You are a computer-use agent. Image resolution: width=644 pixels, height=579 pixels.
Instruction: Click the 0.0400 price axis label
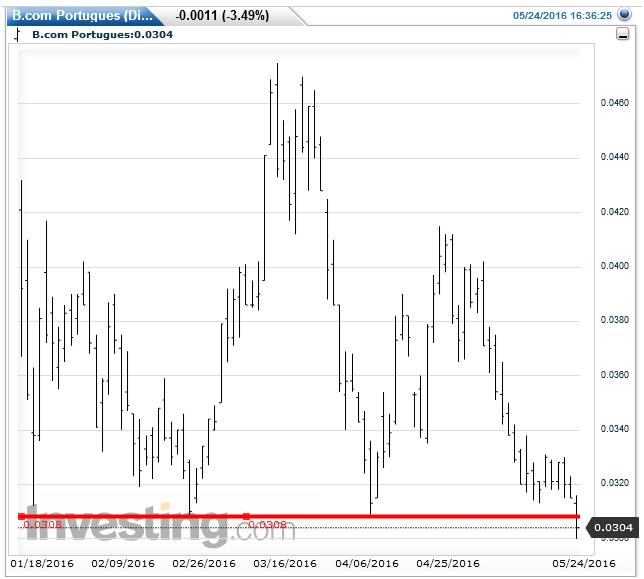[614, 266]
